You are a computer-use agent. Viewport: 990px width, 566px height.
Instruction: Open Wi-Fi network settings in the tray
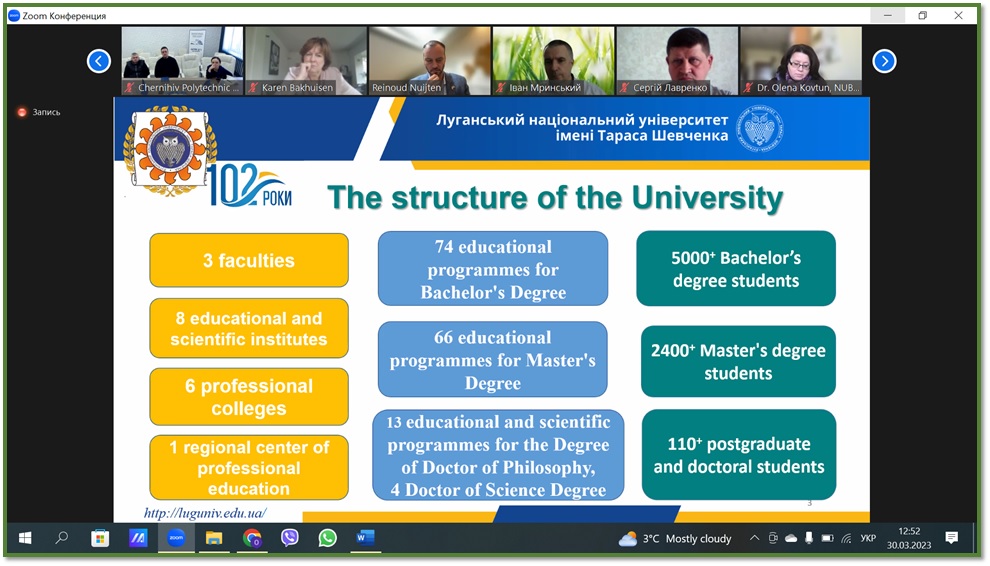[846, 539]
